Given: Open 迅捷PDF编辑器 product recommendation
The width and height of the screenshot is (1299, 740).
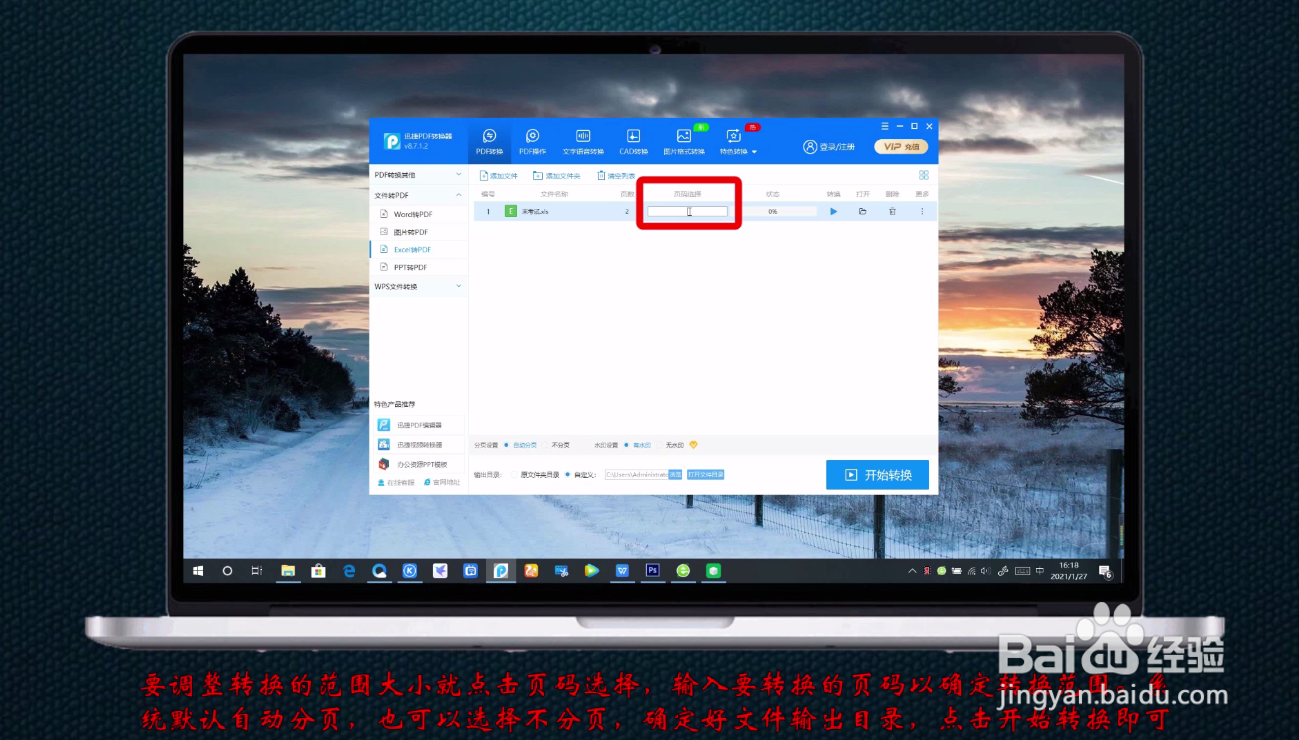Looking at the screenshot, I should 419,425.
